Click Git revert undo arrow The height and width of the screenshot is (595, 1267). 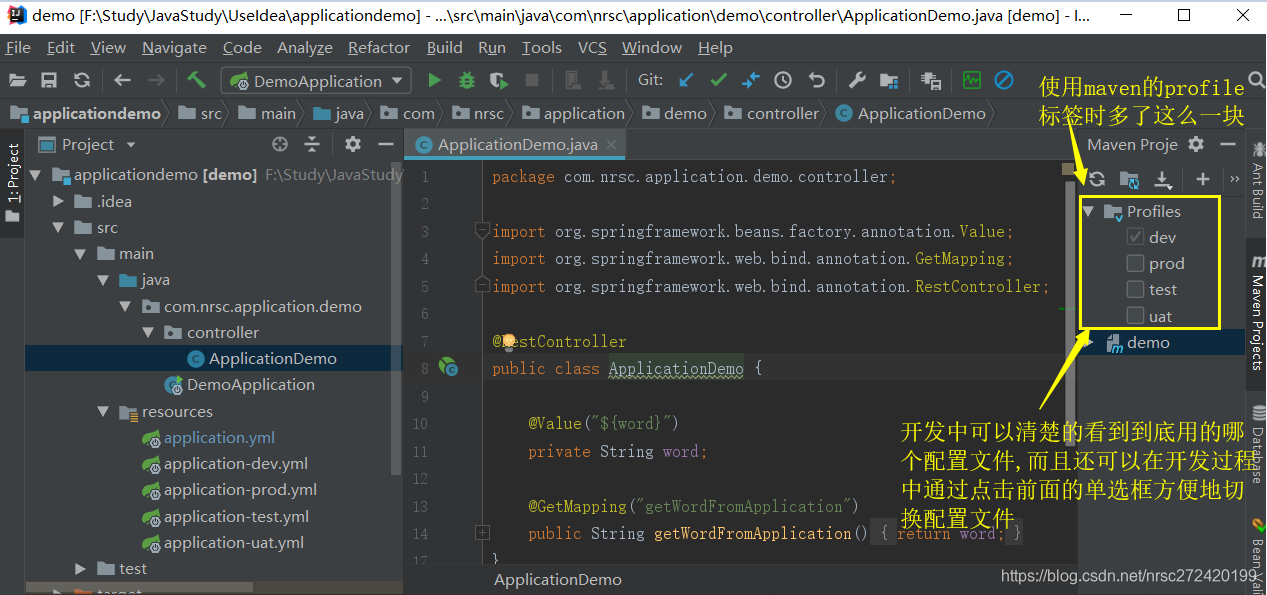point(816,81)
